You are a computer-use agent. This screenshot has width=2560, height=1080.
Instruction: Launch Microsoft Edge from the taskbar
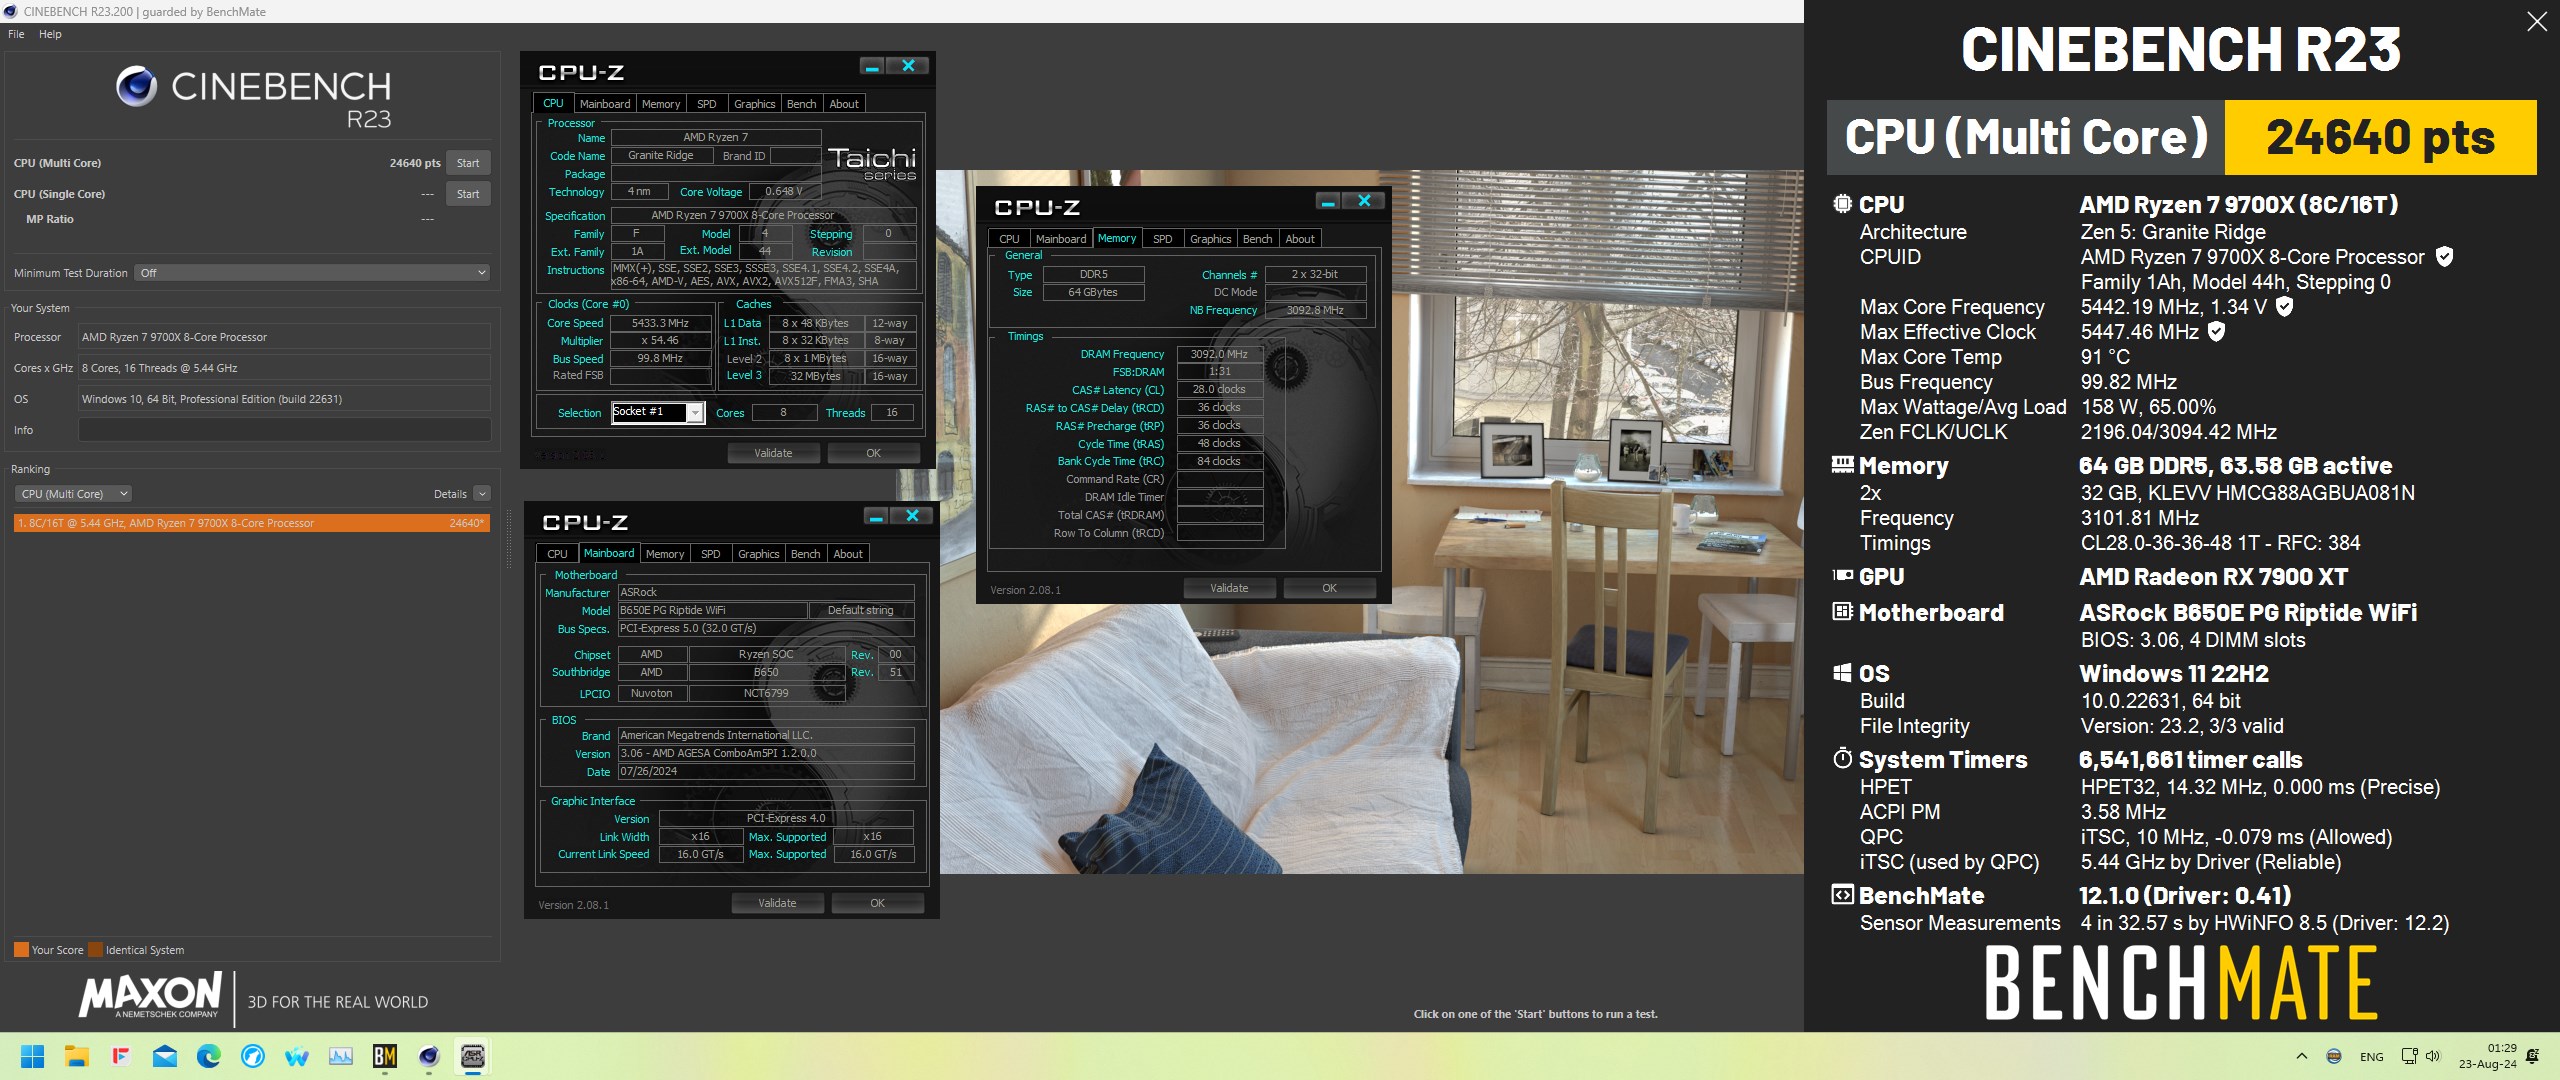click(209, 1056)
